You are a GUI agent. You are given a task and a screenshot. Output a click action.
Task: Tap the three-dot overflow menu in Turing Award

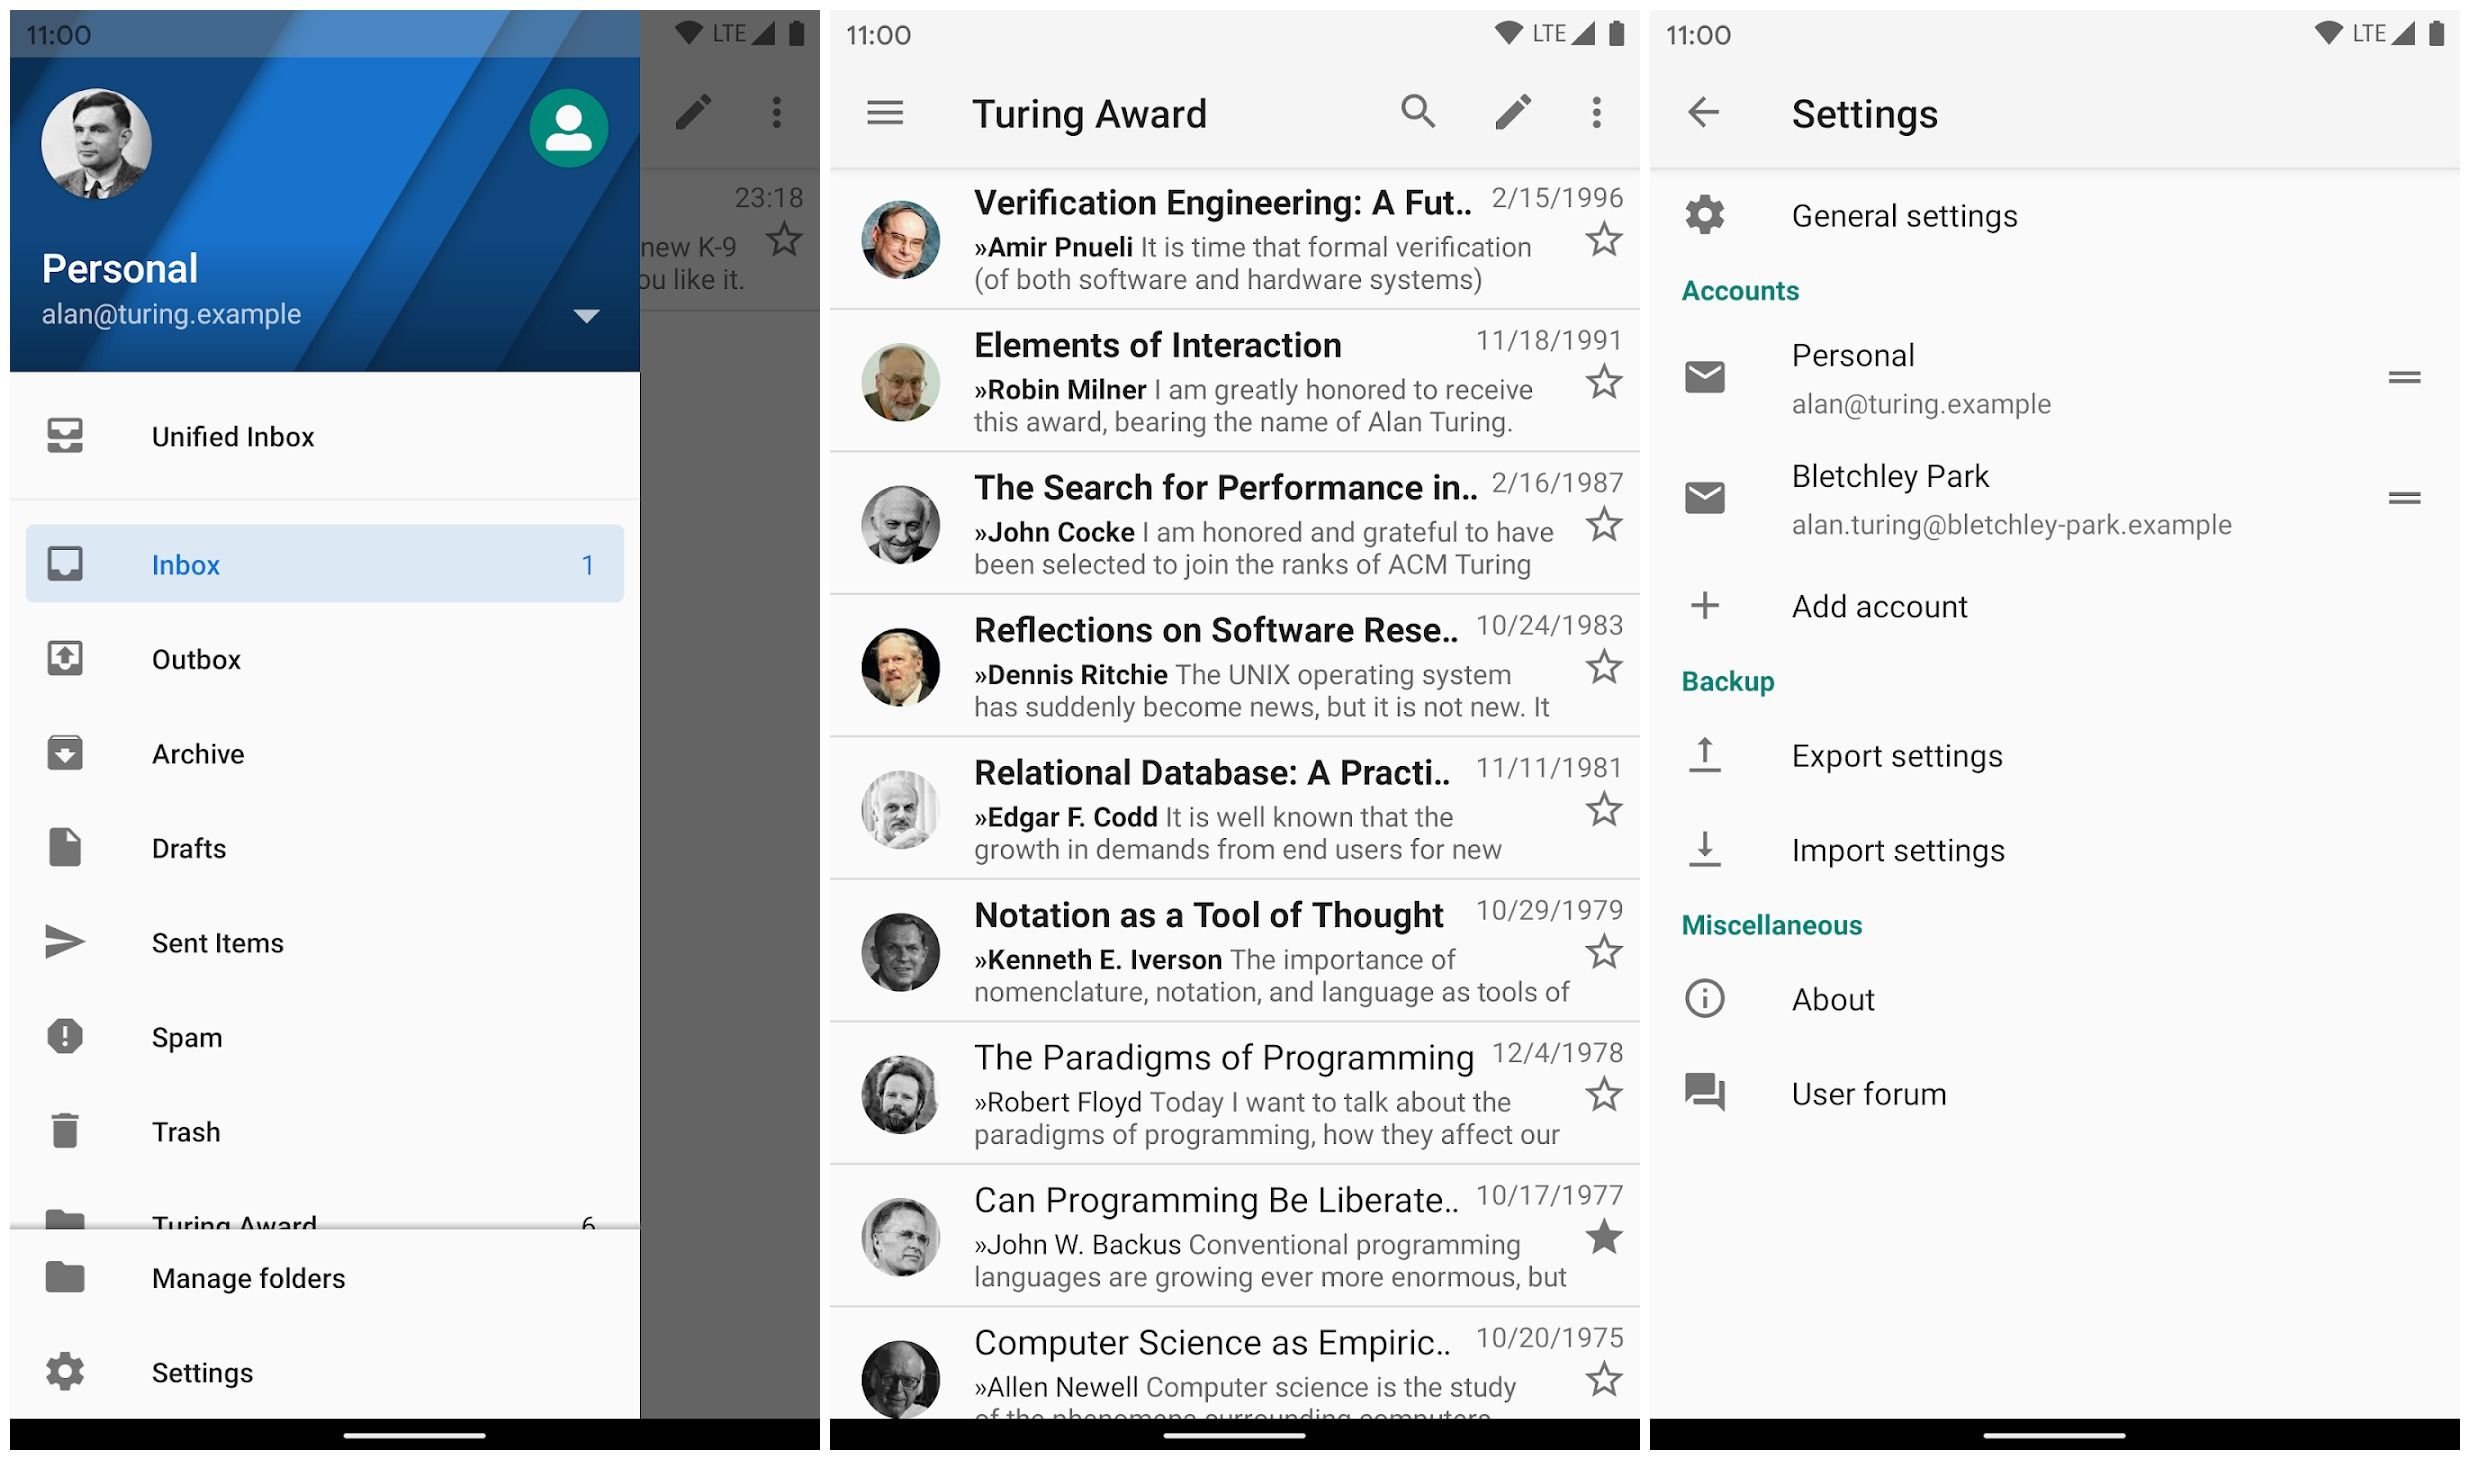click(1596, 113)
